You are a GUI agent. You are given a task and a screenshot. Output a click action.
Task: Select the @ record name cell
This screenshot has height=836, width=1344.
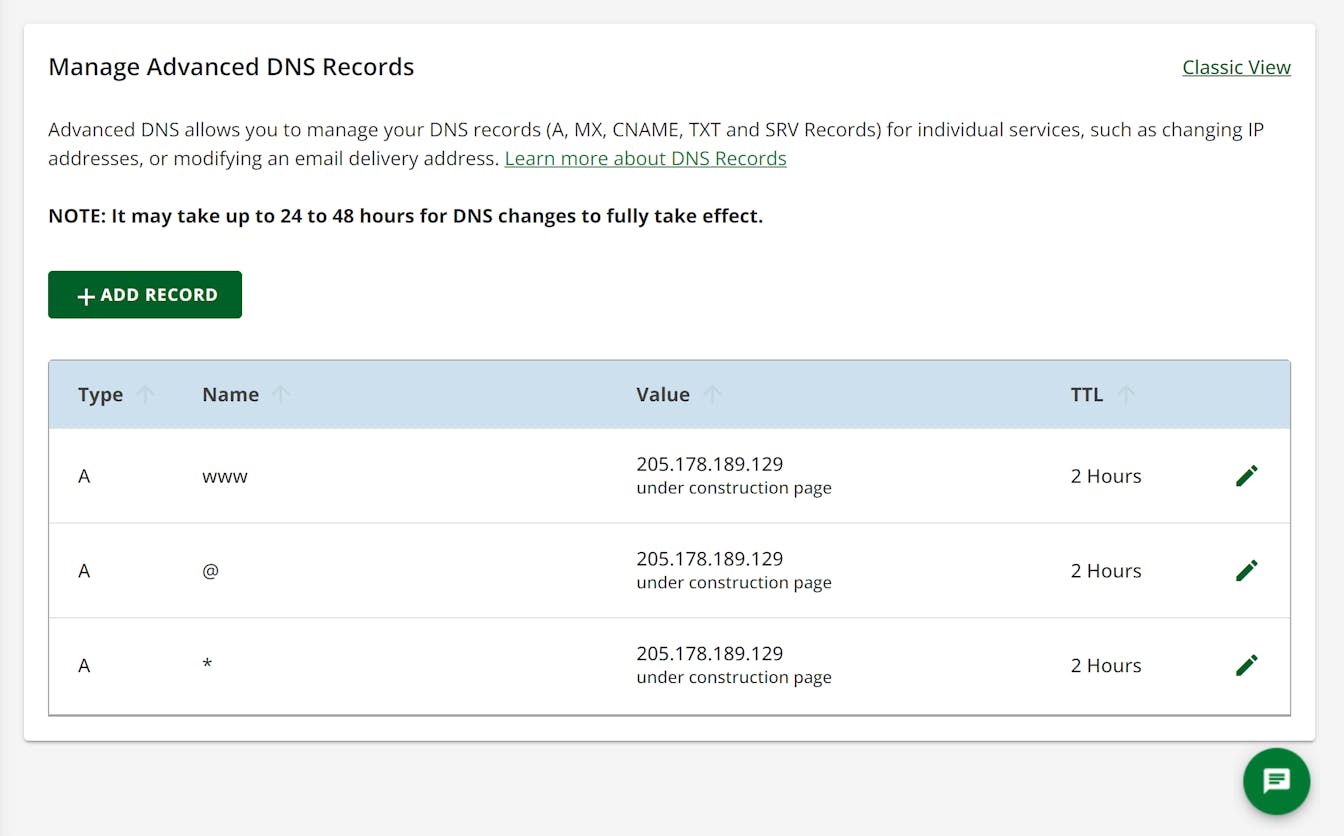[210, 571]
